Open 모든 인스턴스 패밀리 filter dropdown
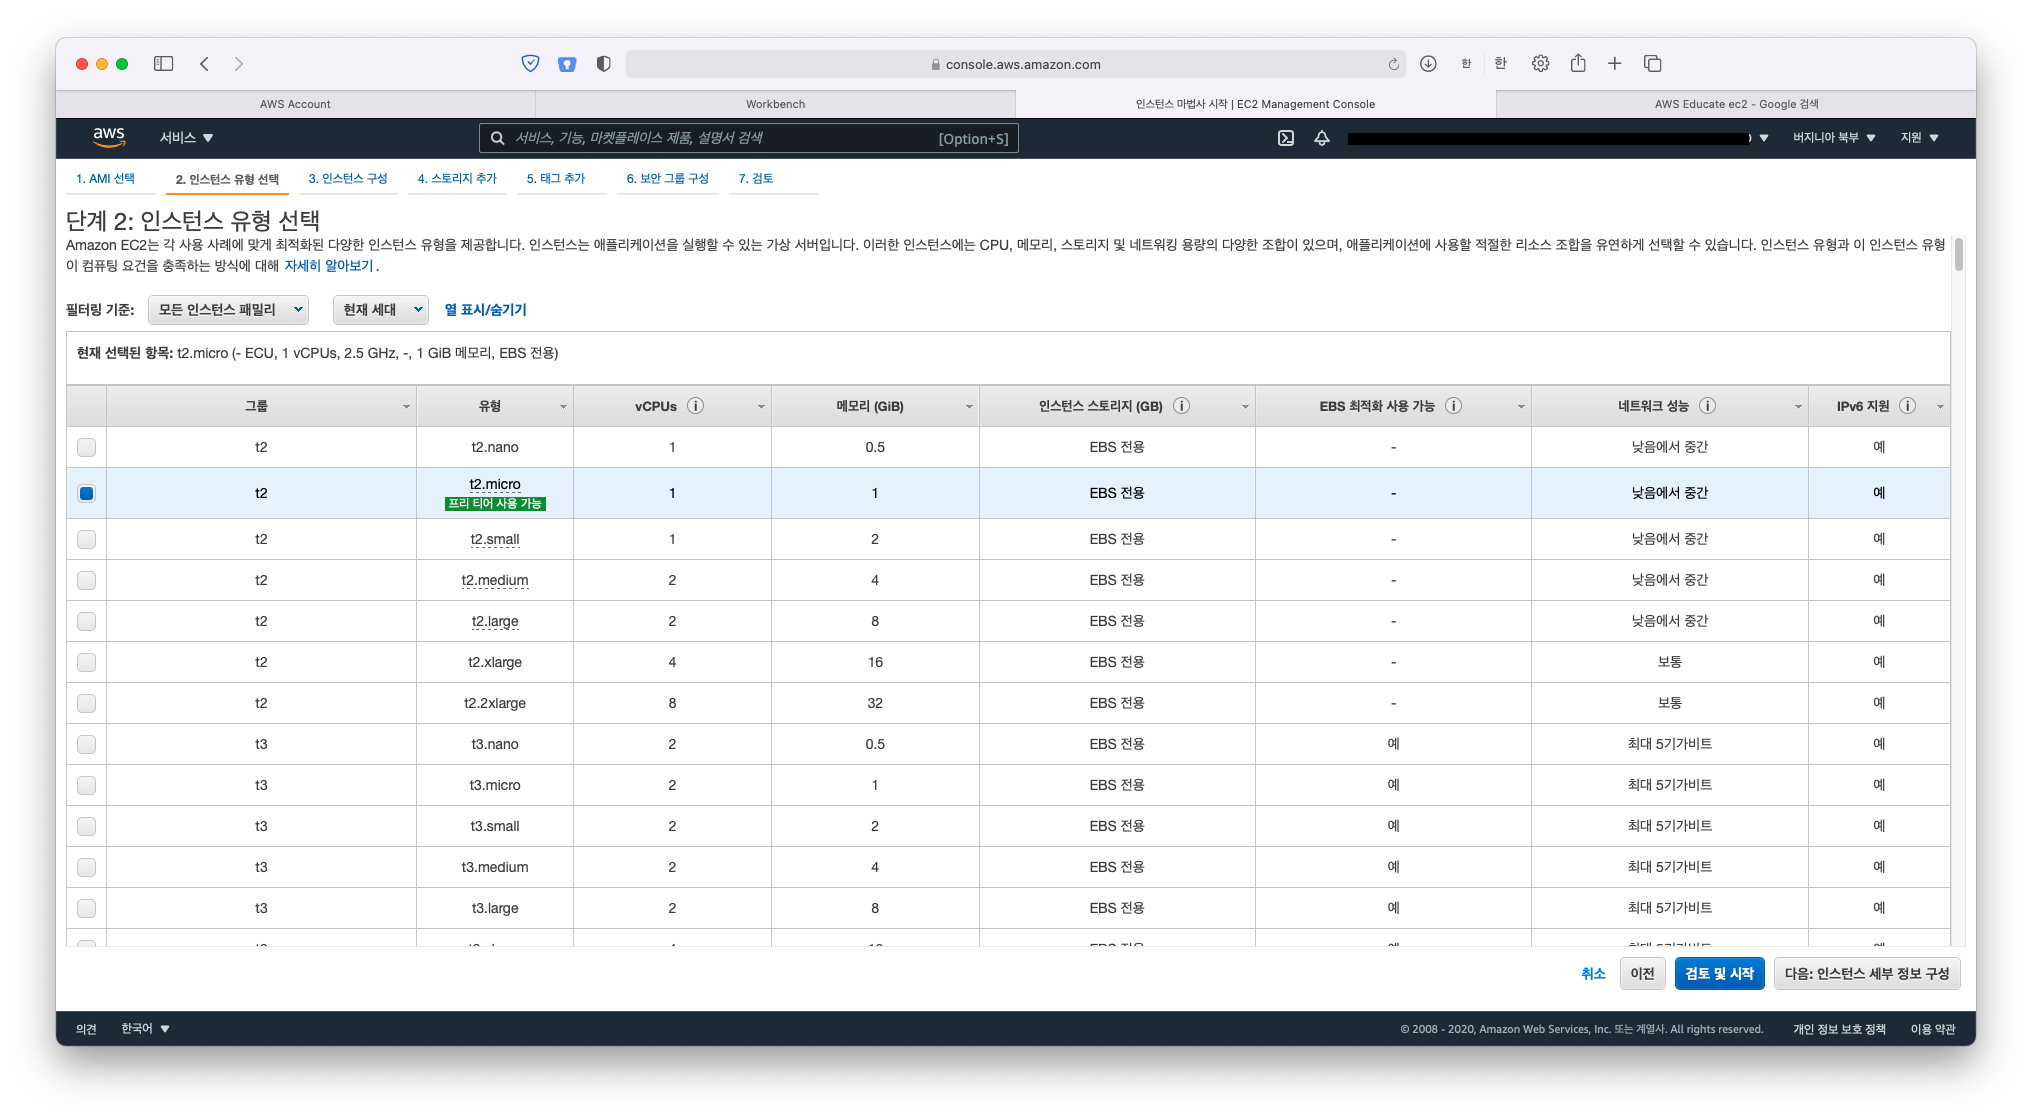 point(228,310)
